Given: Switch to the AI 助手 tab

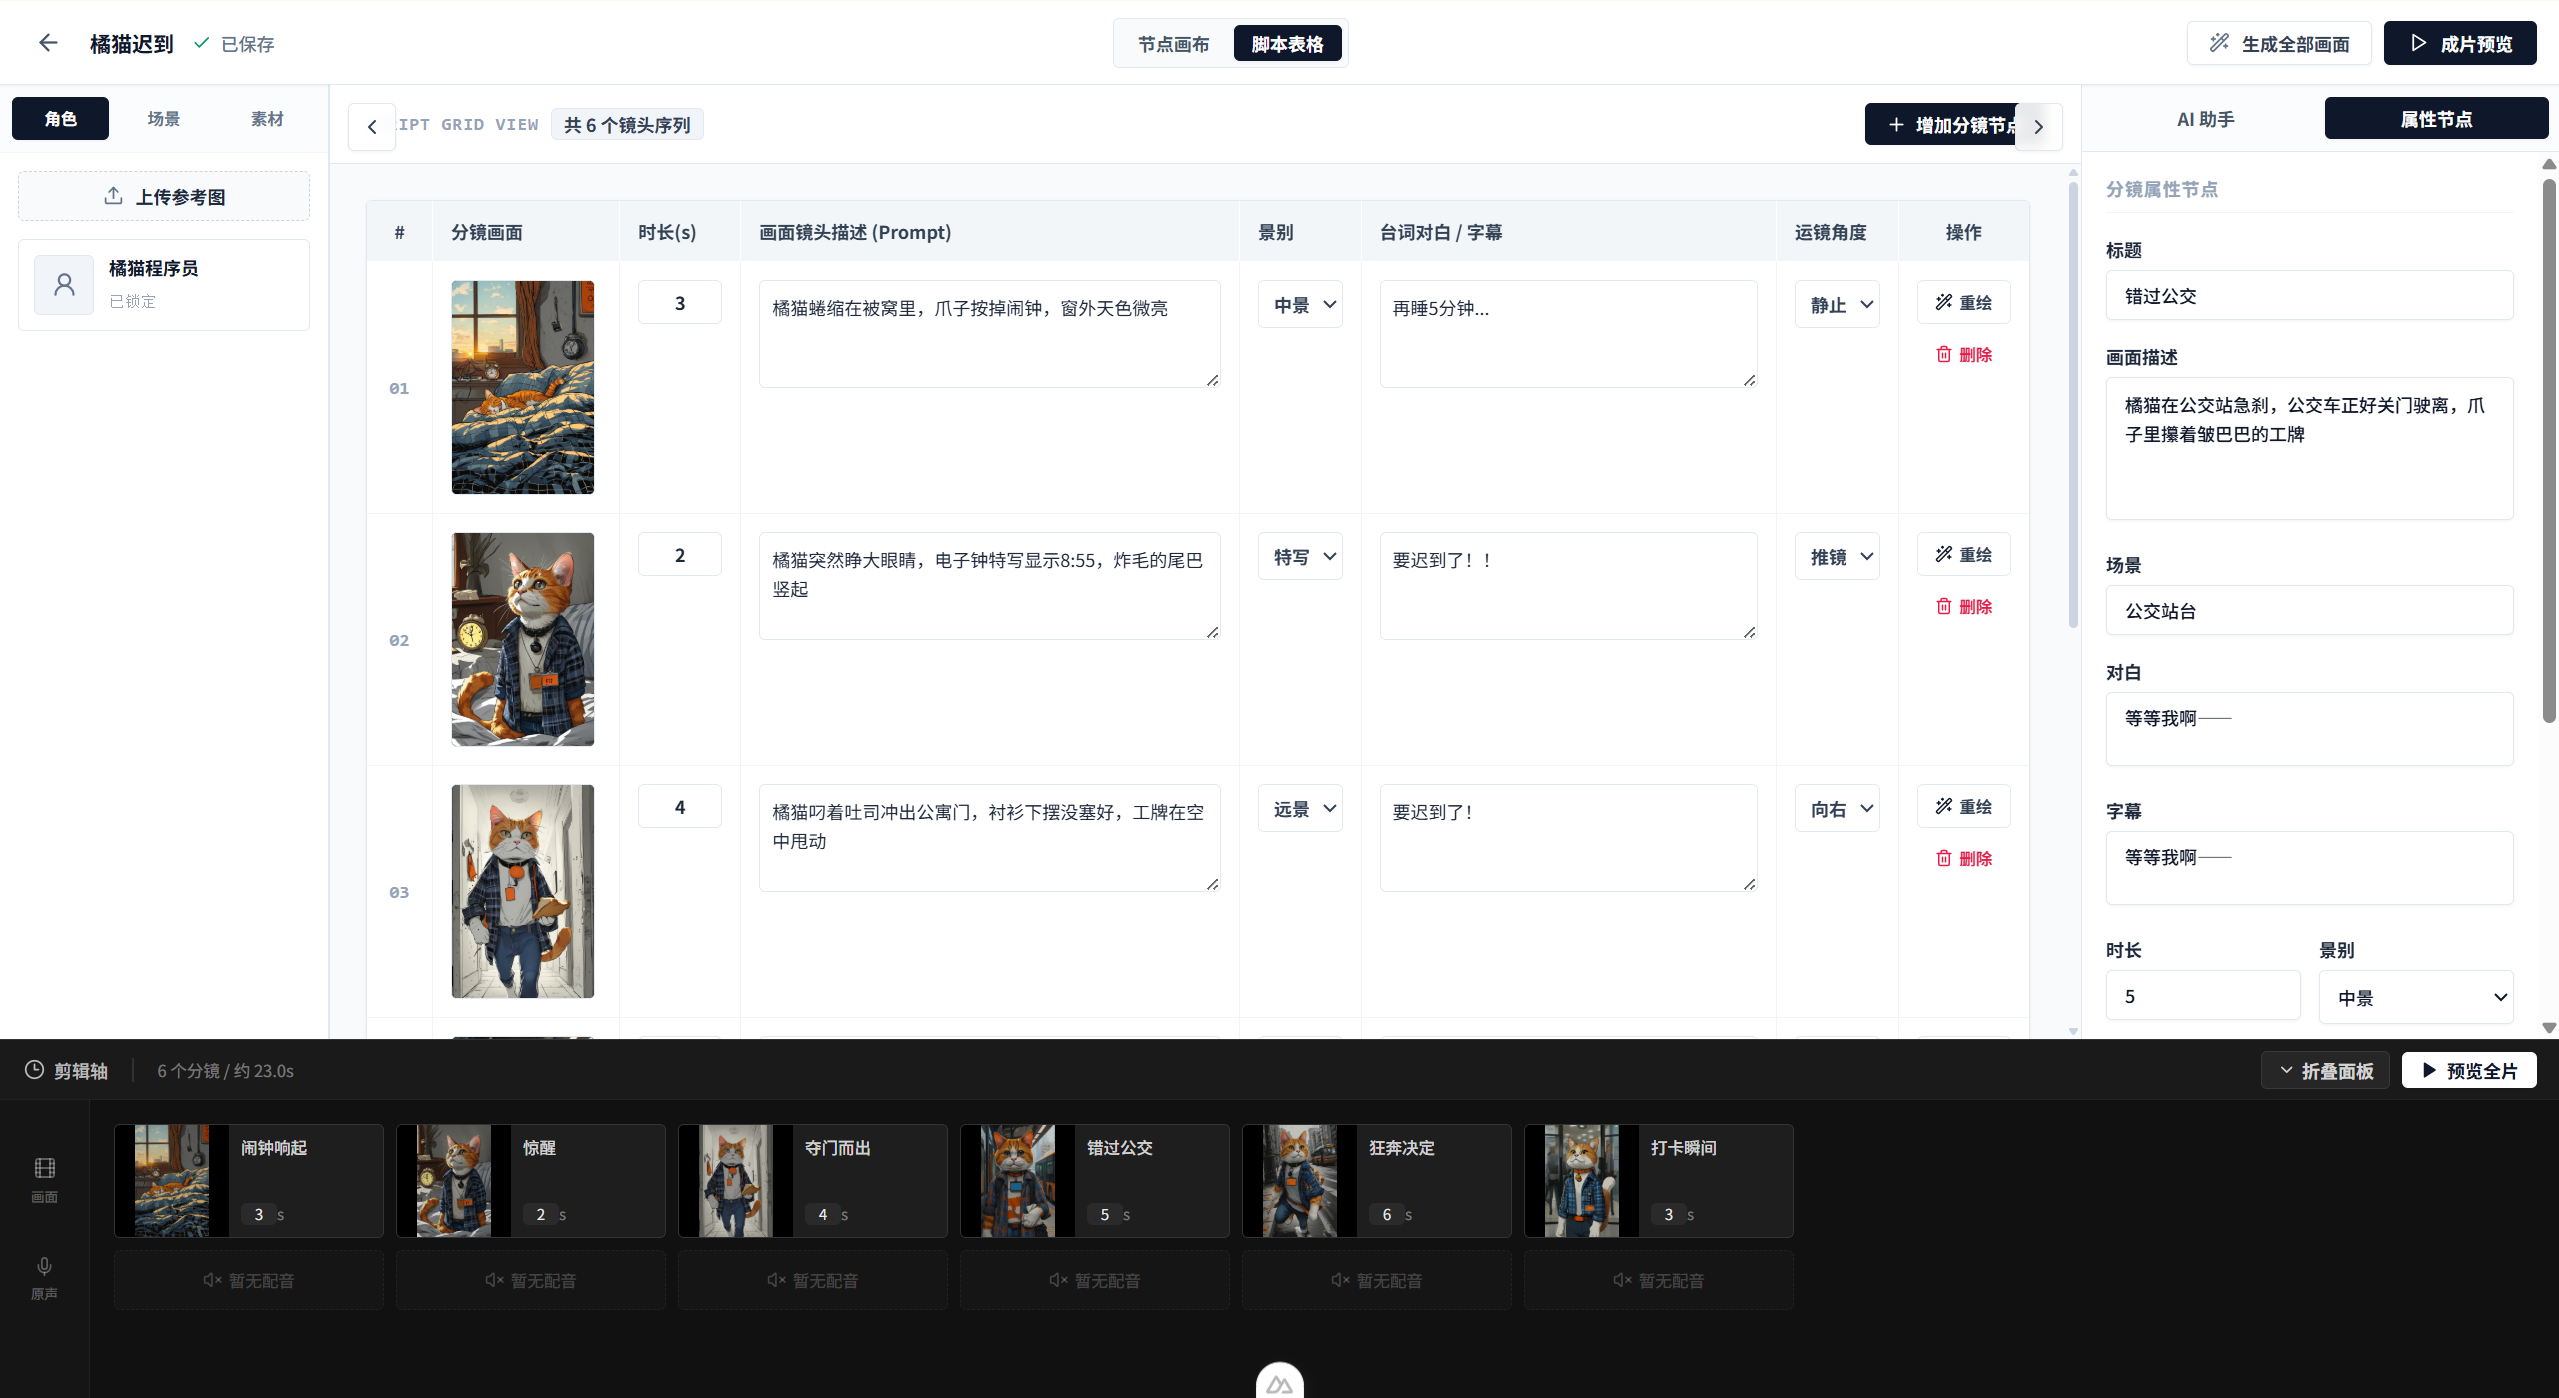Looking at the screenshot, I should (x=2206, y=119).
